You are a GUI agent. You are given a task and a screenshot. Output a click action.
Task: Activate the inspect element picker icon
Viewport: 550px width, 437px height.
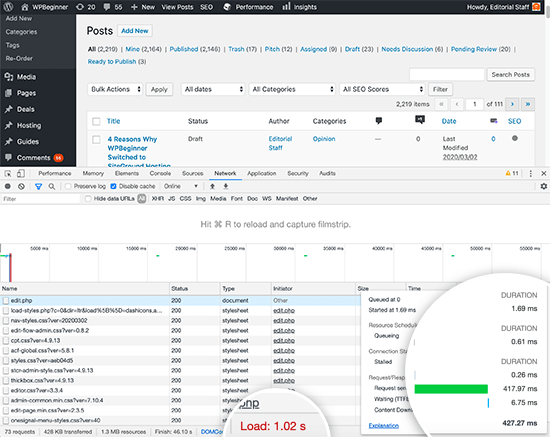pos(8,173)
